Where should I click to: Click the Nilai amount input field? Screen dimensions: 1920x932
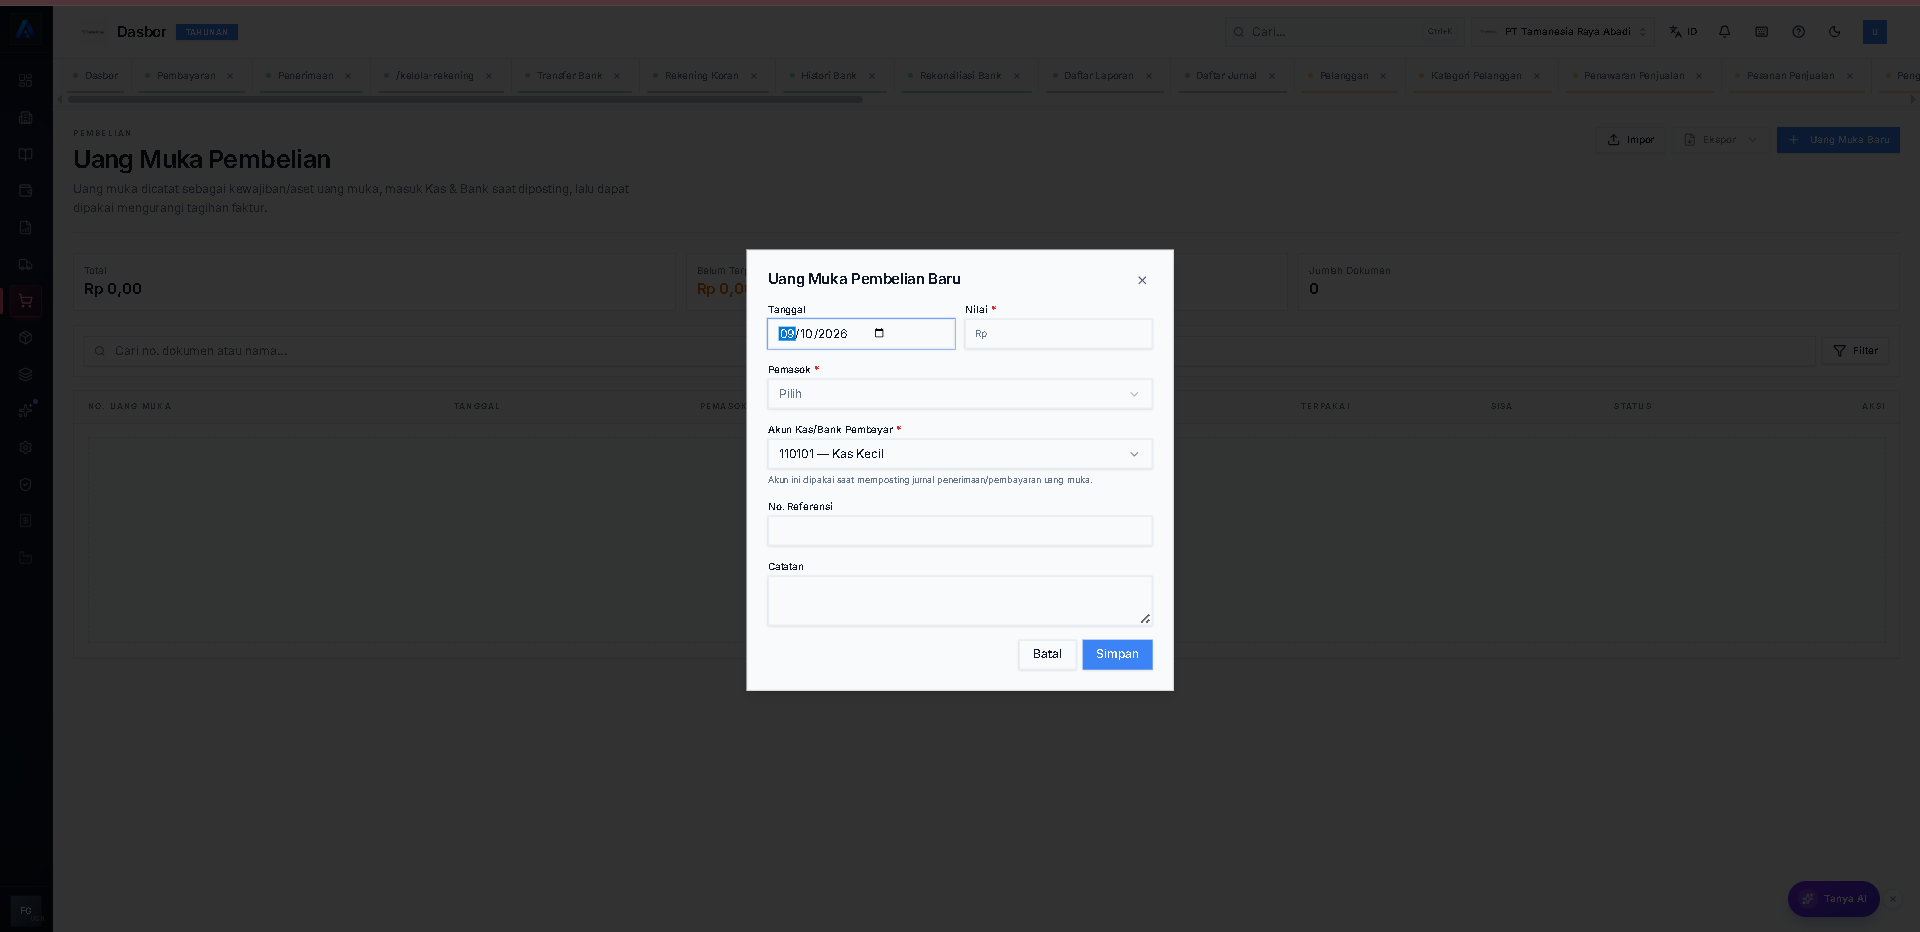coord(1058,334)
